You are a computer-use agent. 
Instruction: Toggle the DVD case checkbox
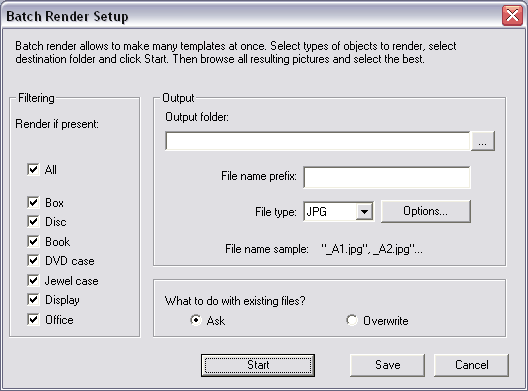point(33,260)
